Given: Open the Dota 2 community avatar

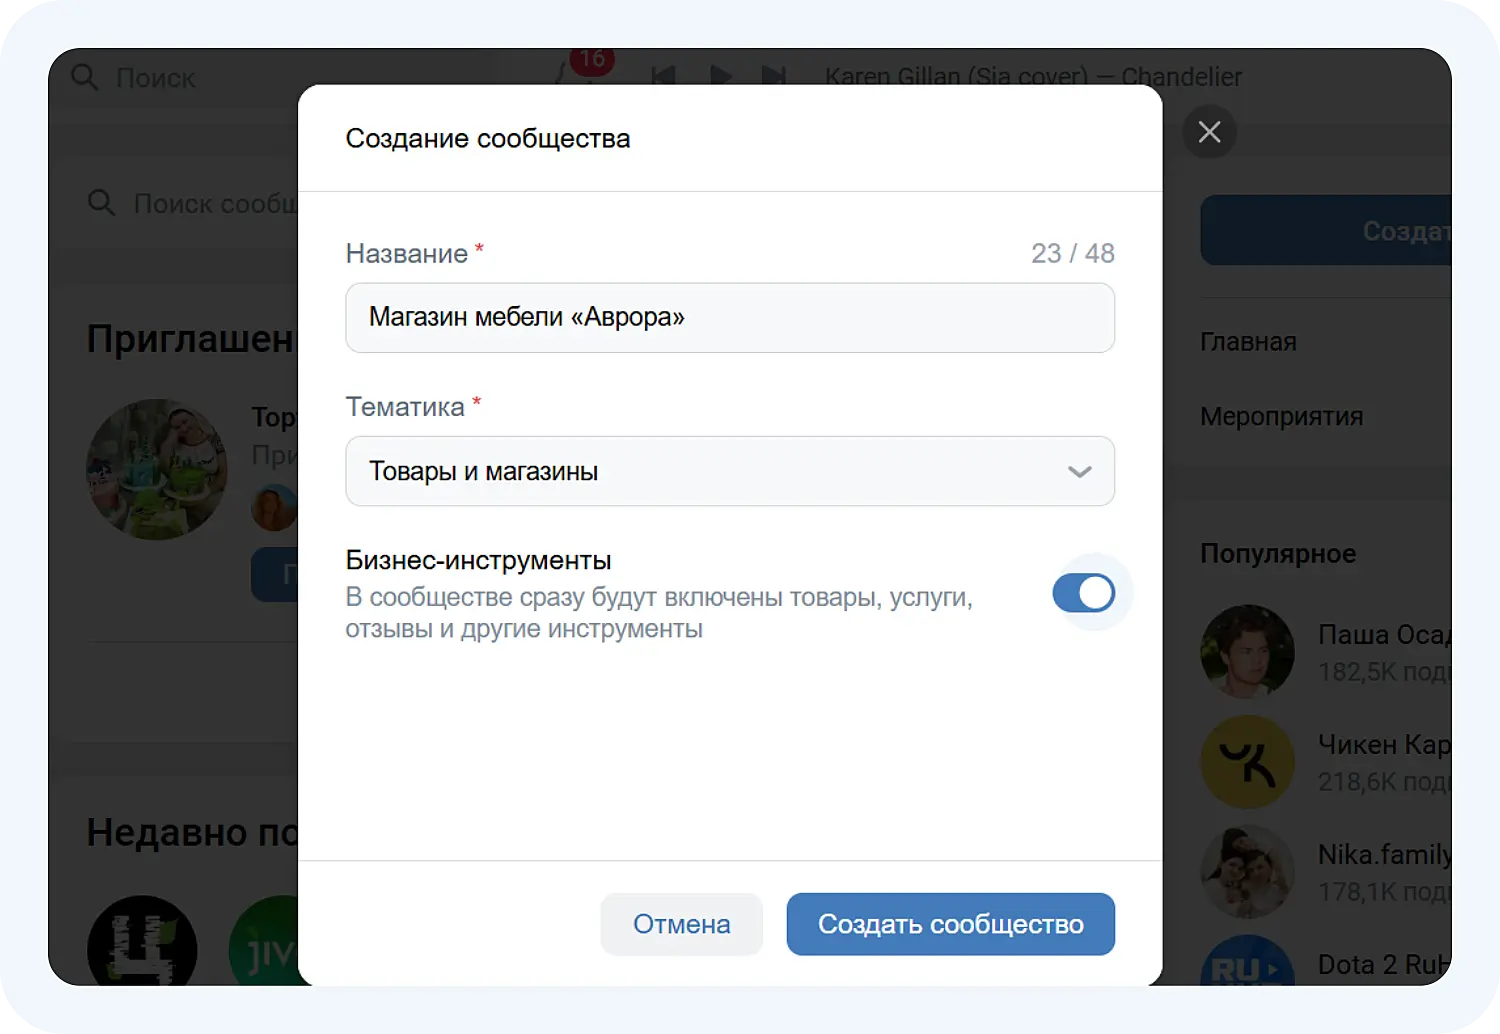Looking at the screenshot, I should pos(1247,960).
